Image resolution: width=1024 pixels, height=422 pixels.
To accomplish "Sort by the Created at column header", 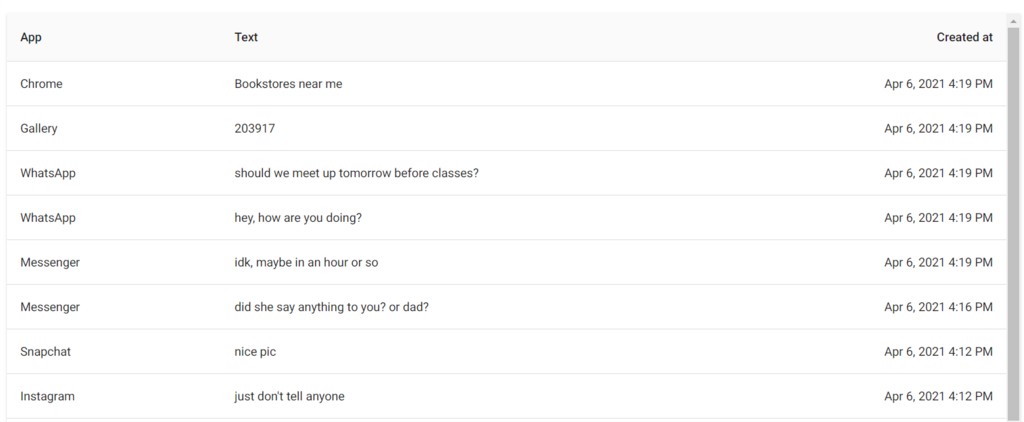I will click(964, 37).
